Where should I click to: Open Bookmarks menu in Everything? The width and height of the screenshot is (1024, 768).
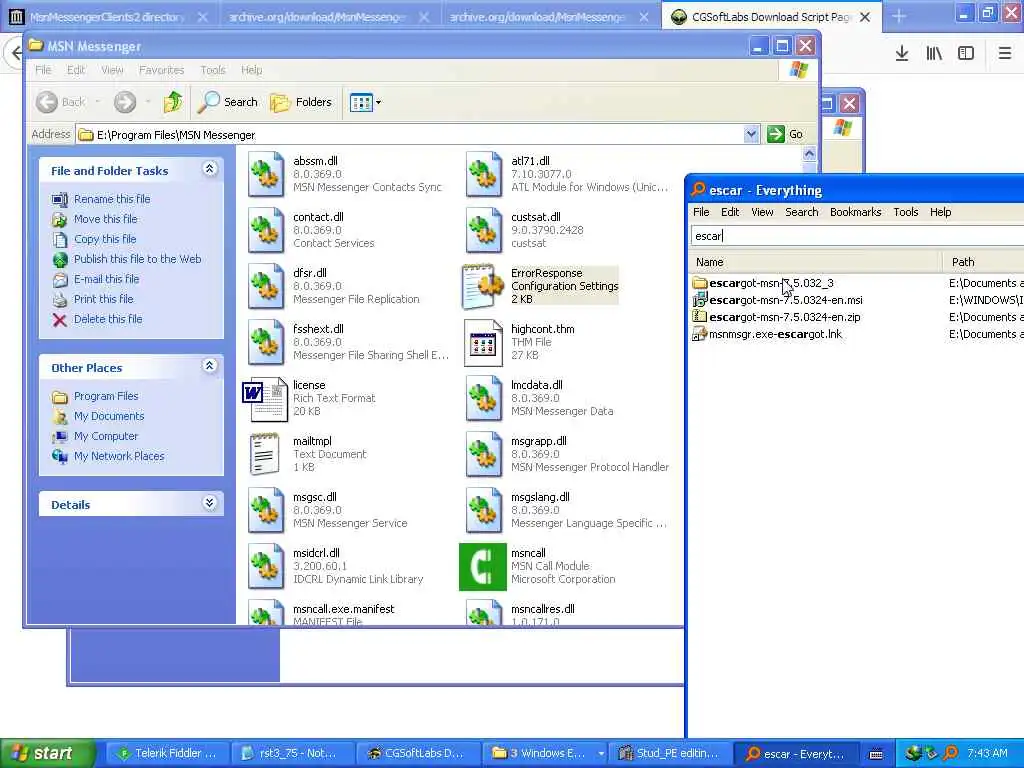point(856,212)
